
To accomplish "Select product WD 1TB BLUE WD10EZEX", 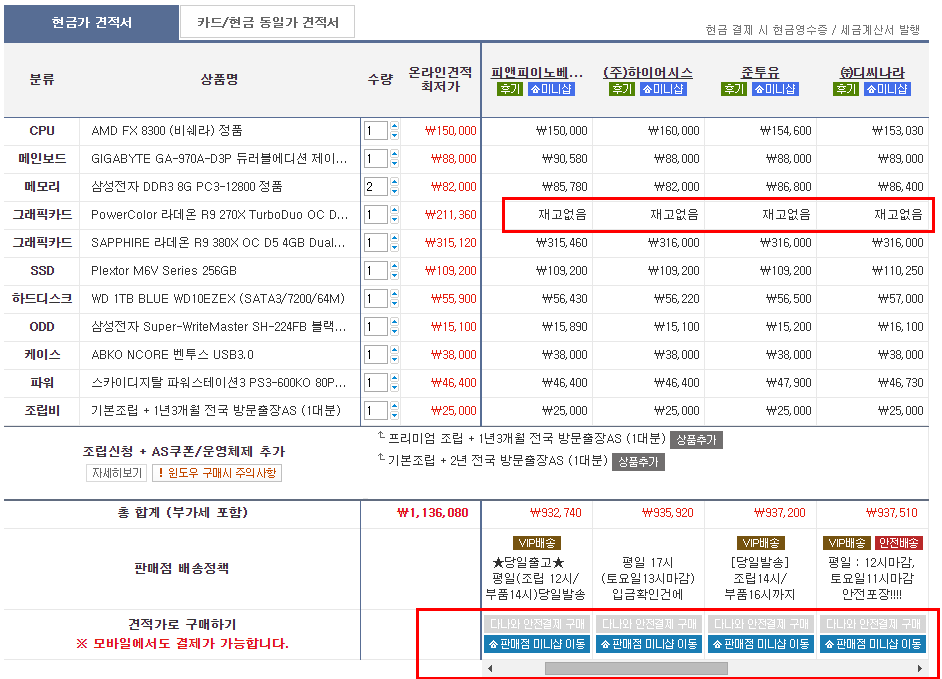I will pyautogui.click(x=218, y=299).
